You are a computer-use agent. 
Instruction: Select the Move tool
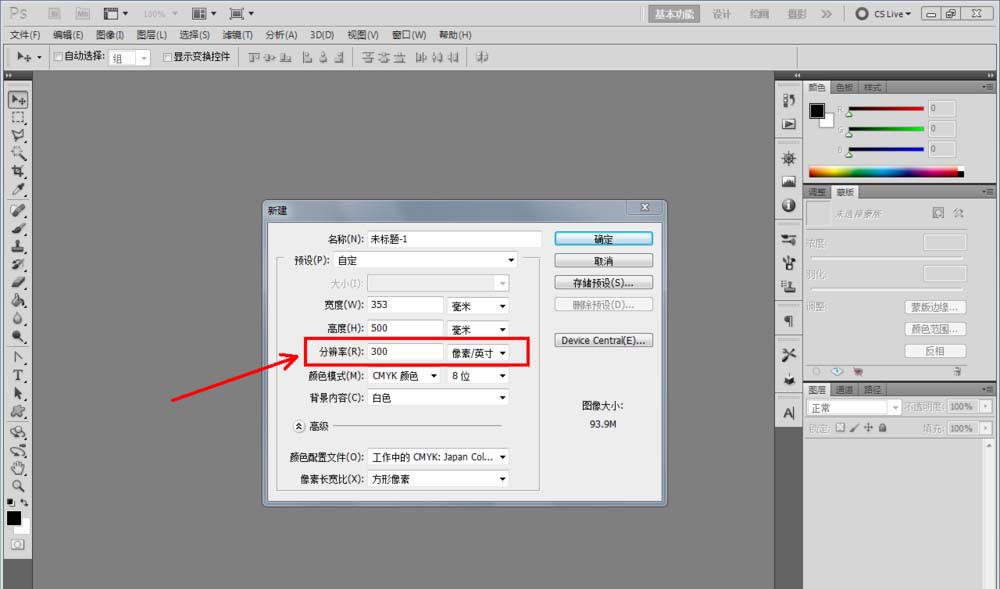point(17,99)
